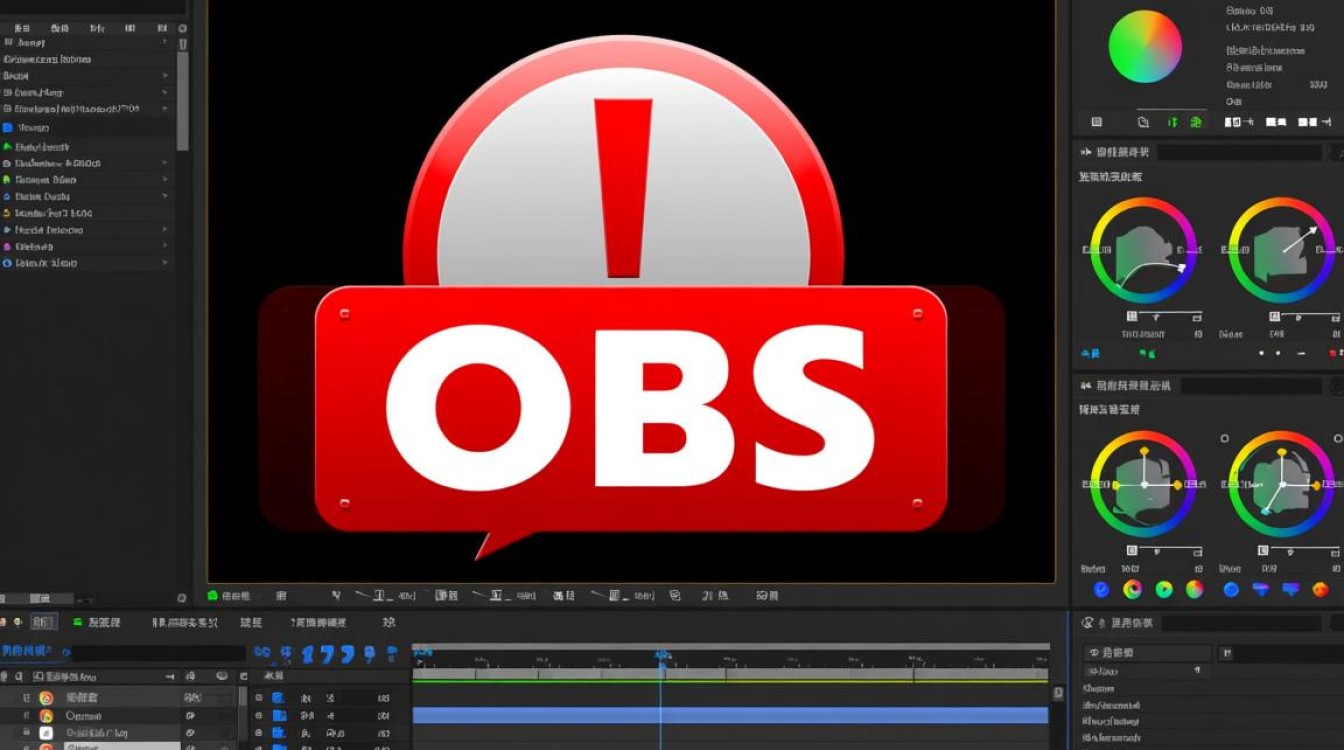Screen dimensions: 1344x750
Task: Pick a hue on the solid color wheel at top right
Action: tap(1145, 46)
